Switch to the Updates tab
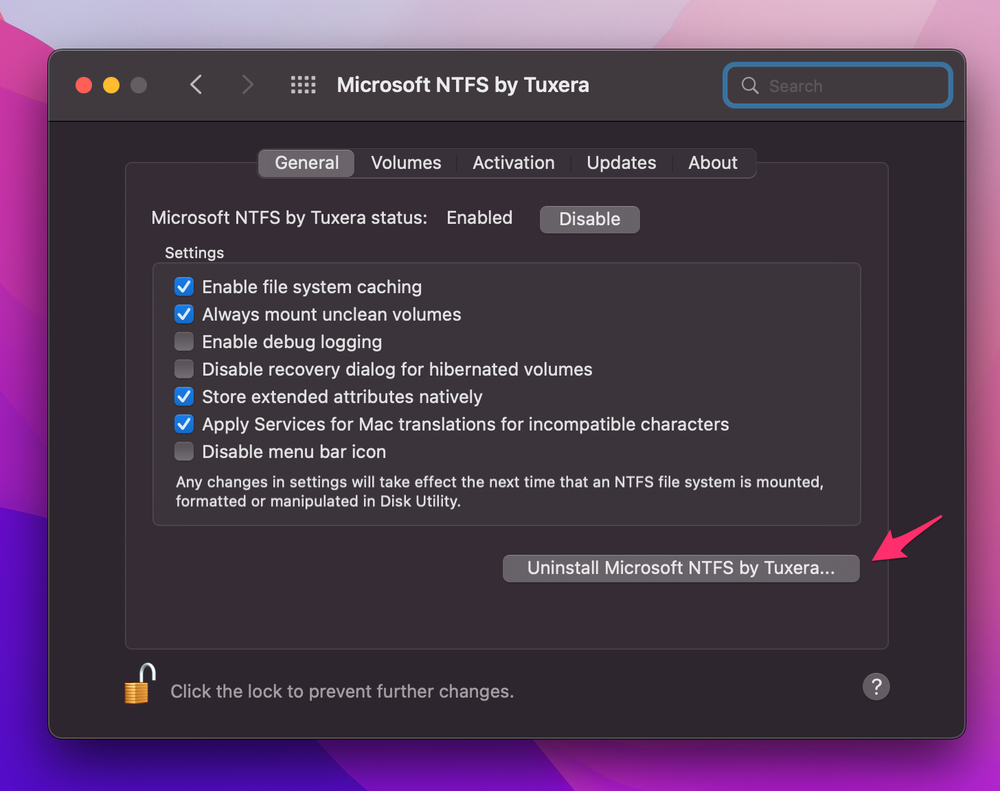 (x=621, y=163)
